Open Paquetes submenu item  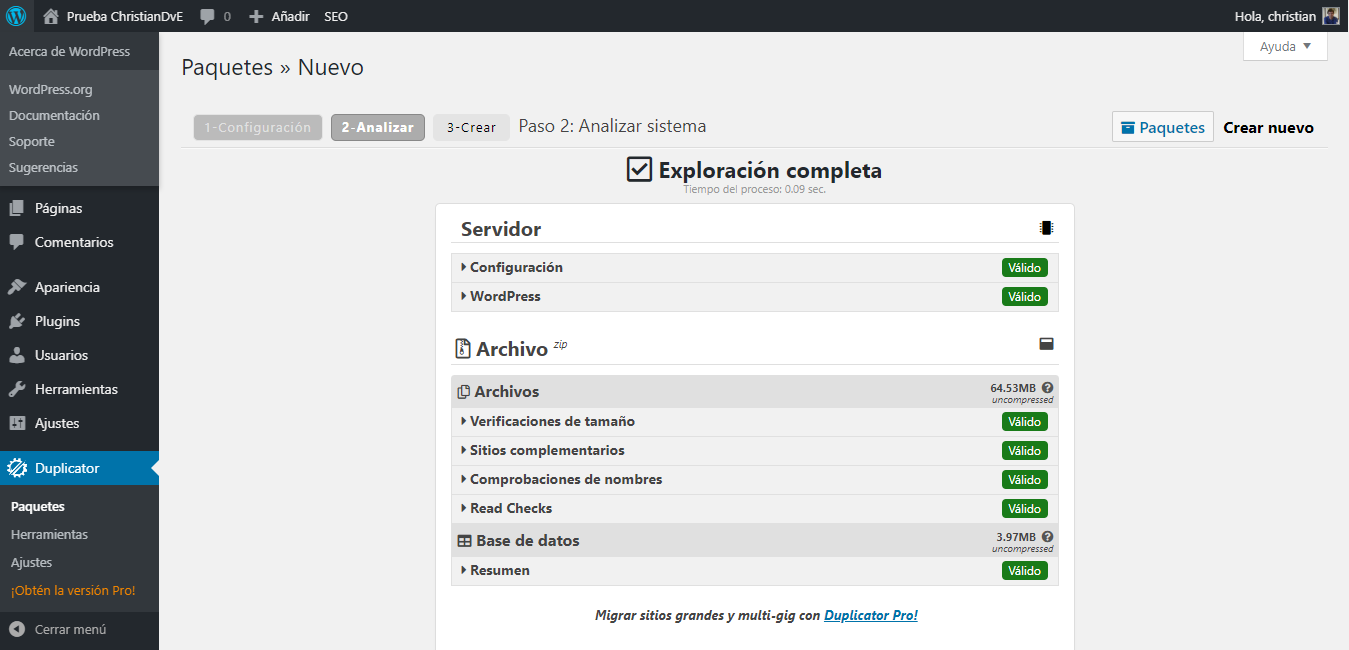[38, 507]
